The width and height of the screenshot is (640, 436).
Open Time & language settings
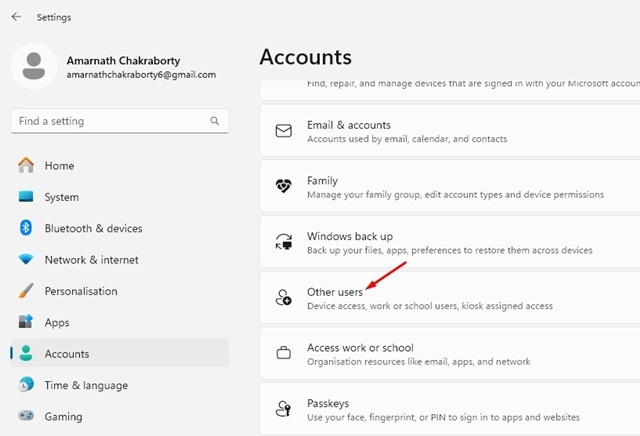[x=120, y=385]
